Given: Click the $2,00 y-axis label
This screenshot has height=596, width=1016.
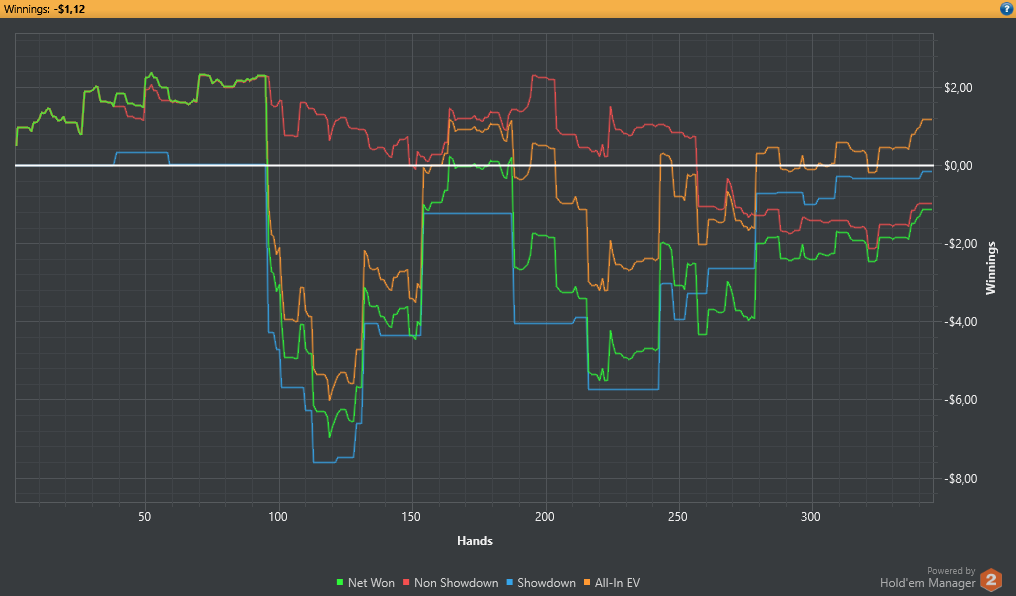Looking at the screenshot, I should (x=958, y=87).
